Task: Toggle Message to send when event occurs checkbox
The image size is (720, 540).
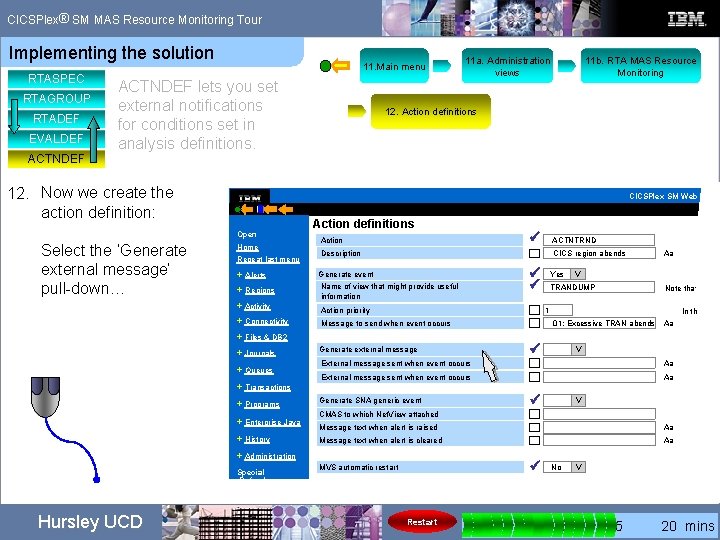Action: point(534,323)
